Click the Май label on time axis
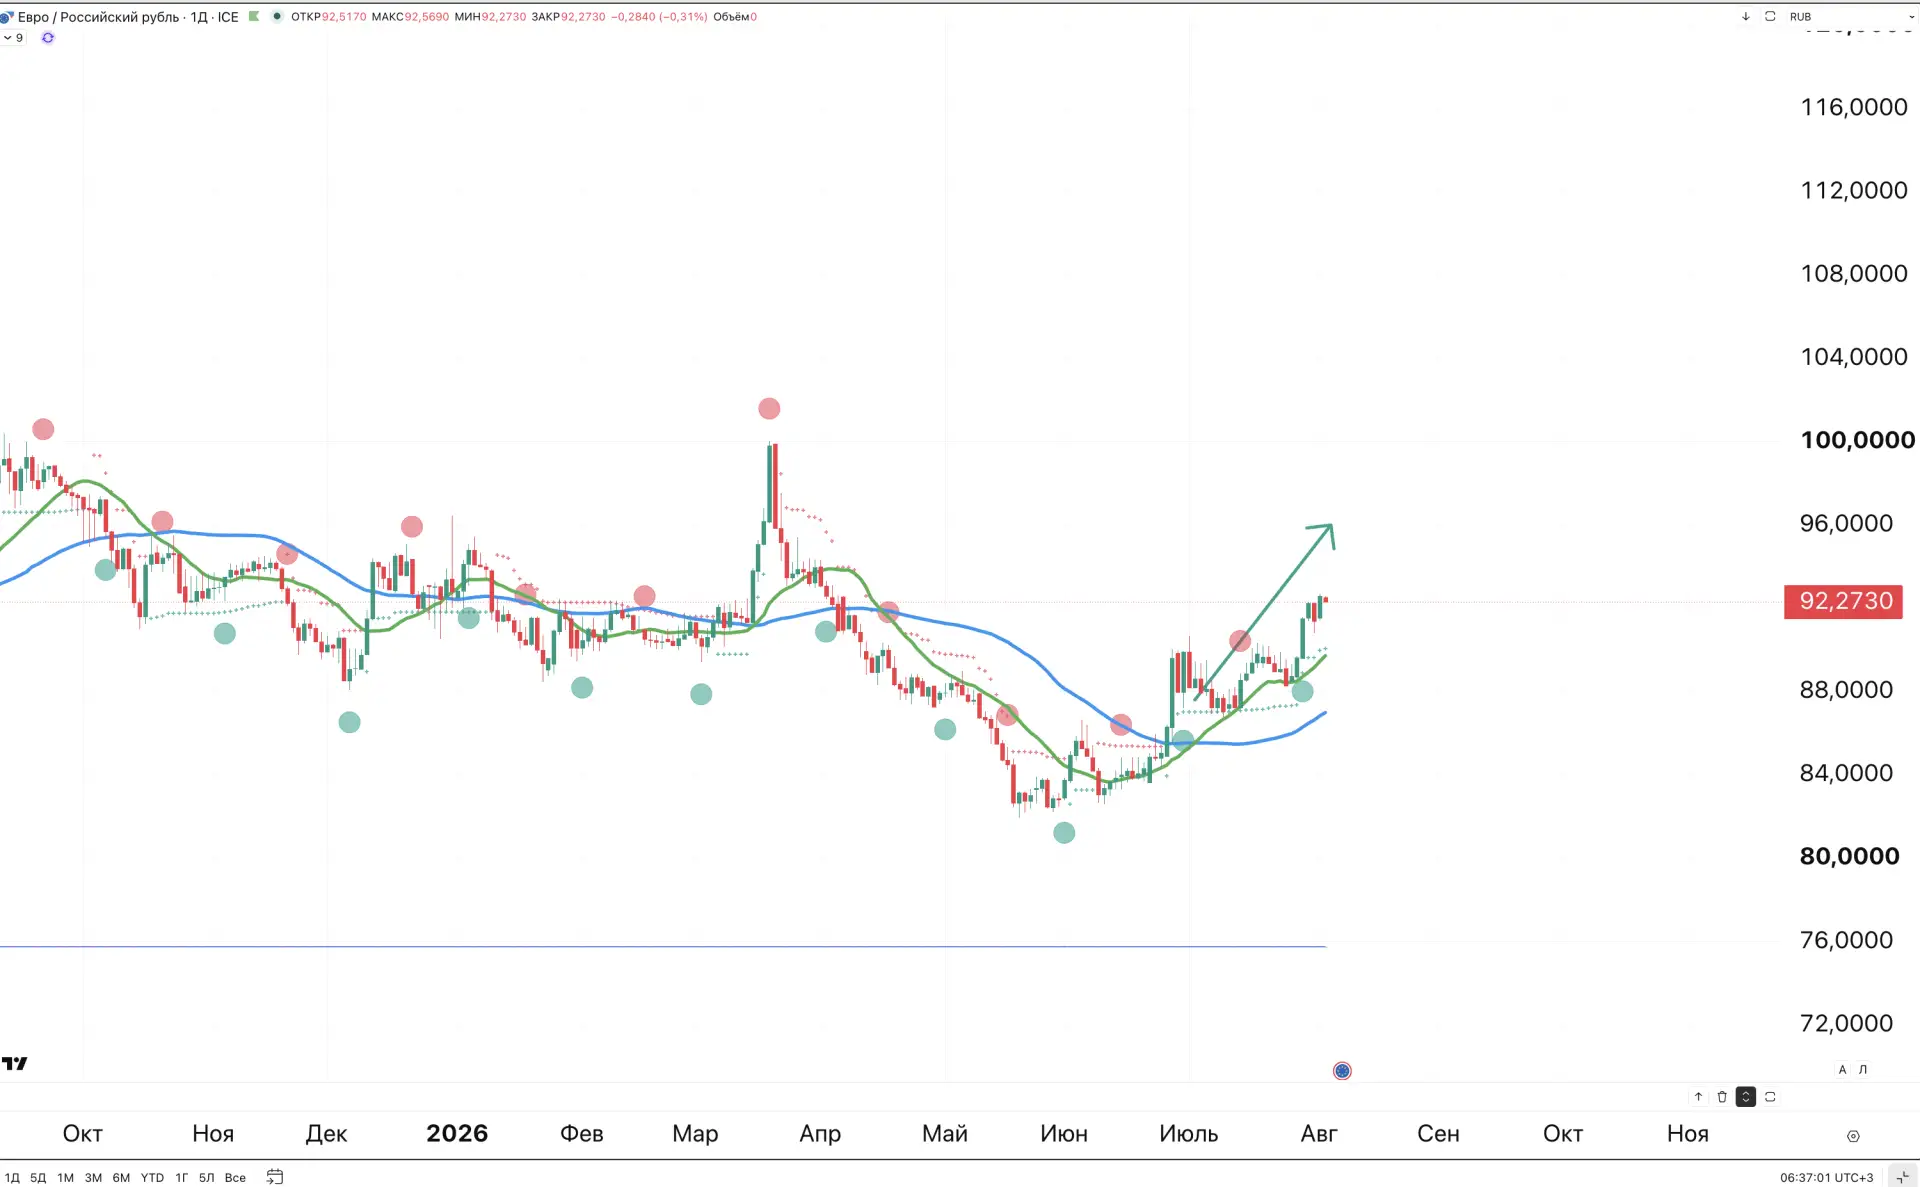 [945, 1134]
